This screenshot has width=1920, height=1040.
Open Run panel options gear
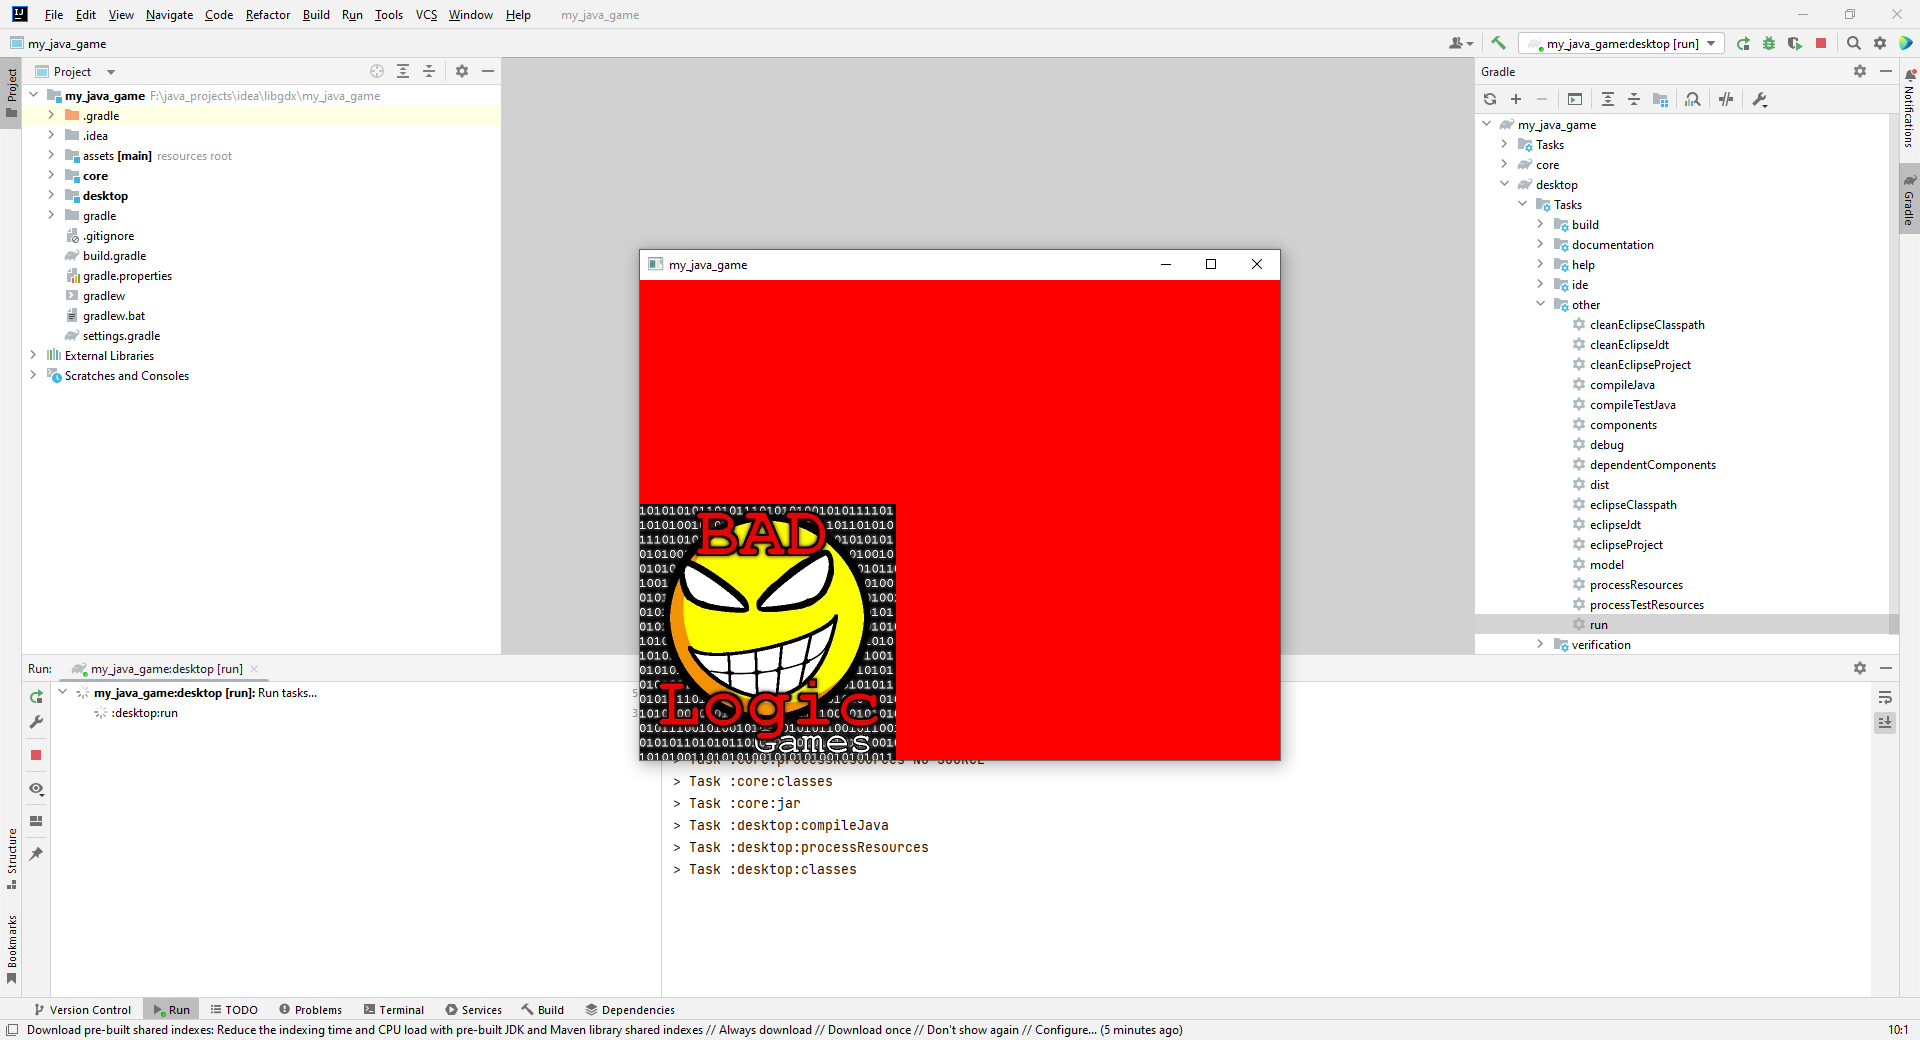click(1860, 668)
